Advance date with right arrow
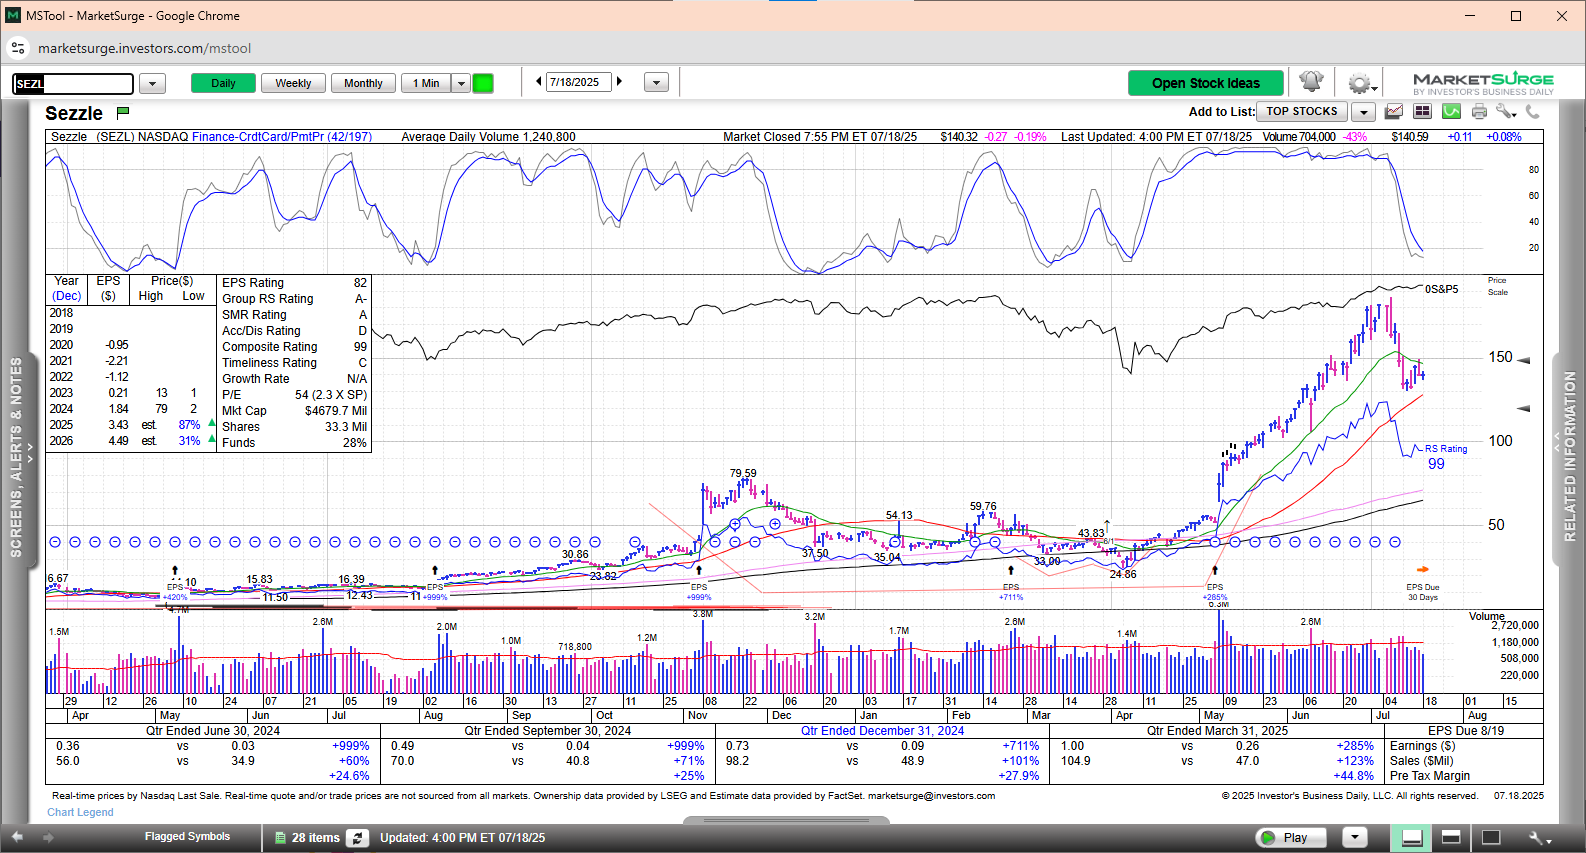This screenshot has height=853, width=1586. pos(619,82)
